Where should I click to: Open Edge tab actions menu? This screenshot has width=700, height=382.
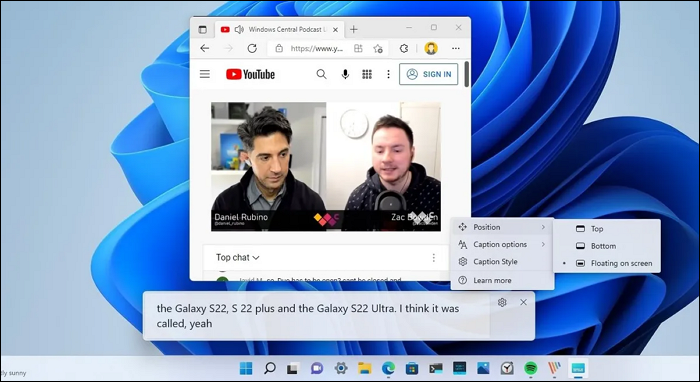tap(203, 29)
